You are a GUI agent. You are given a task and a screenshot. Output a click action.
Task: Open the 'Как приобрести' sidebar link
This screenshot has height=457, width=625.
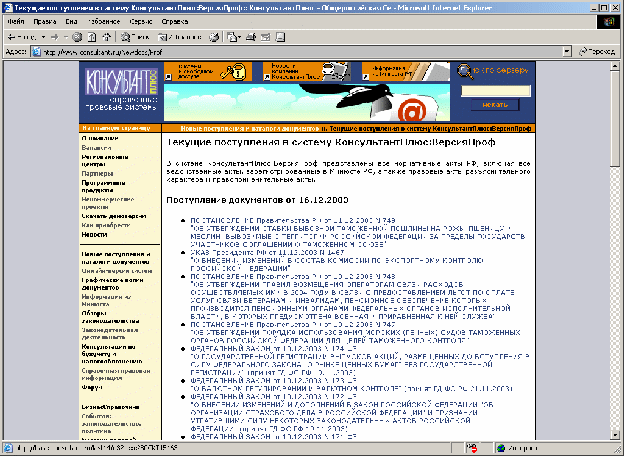coord(106,226)
